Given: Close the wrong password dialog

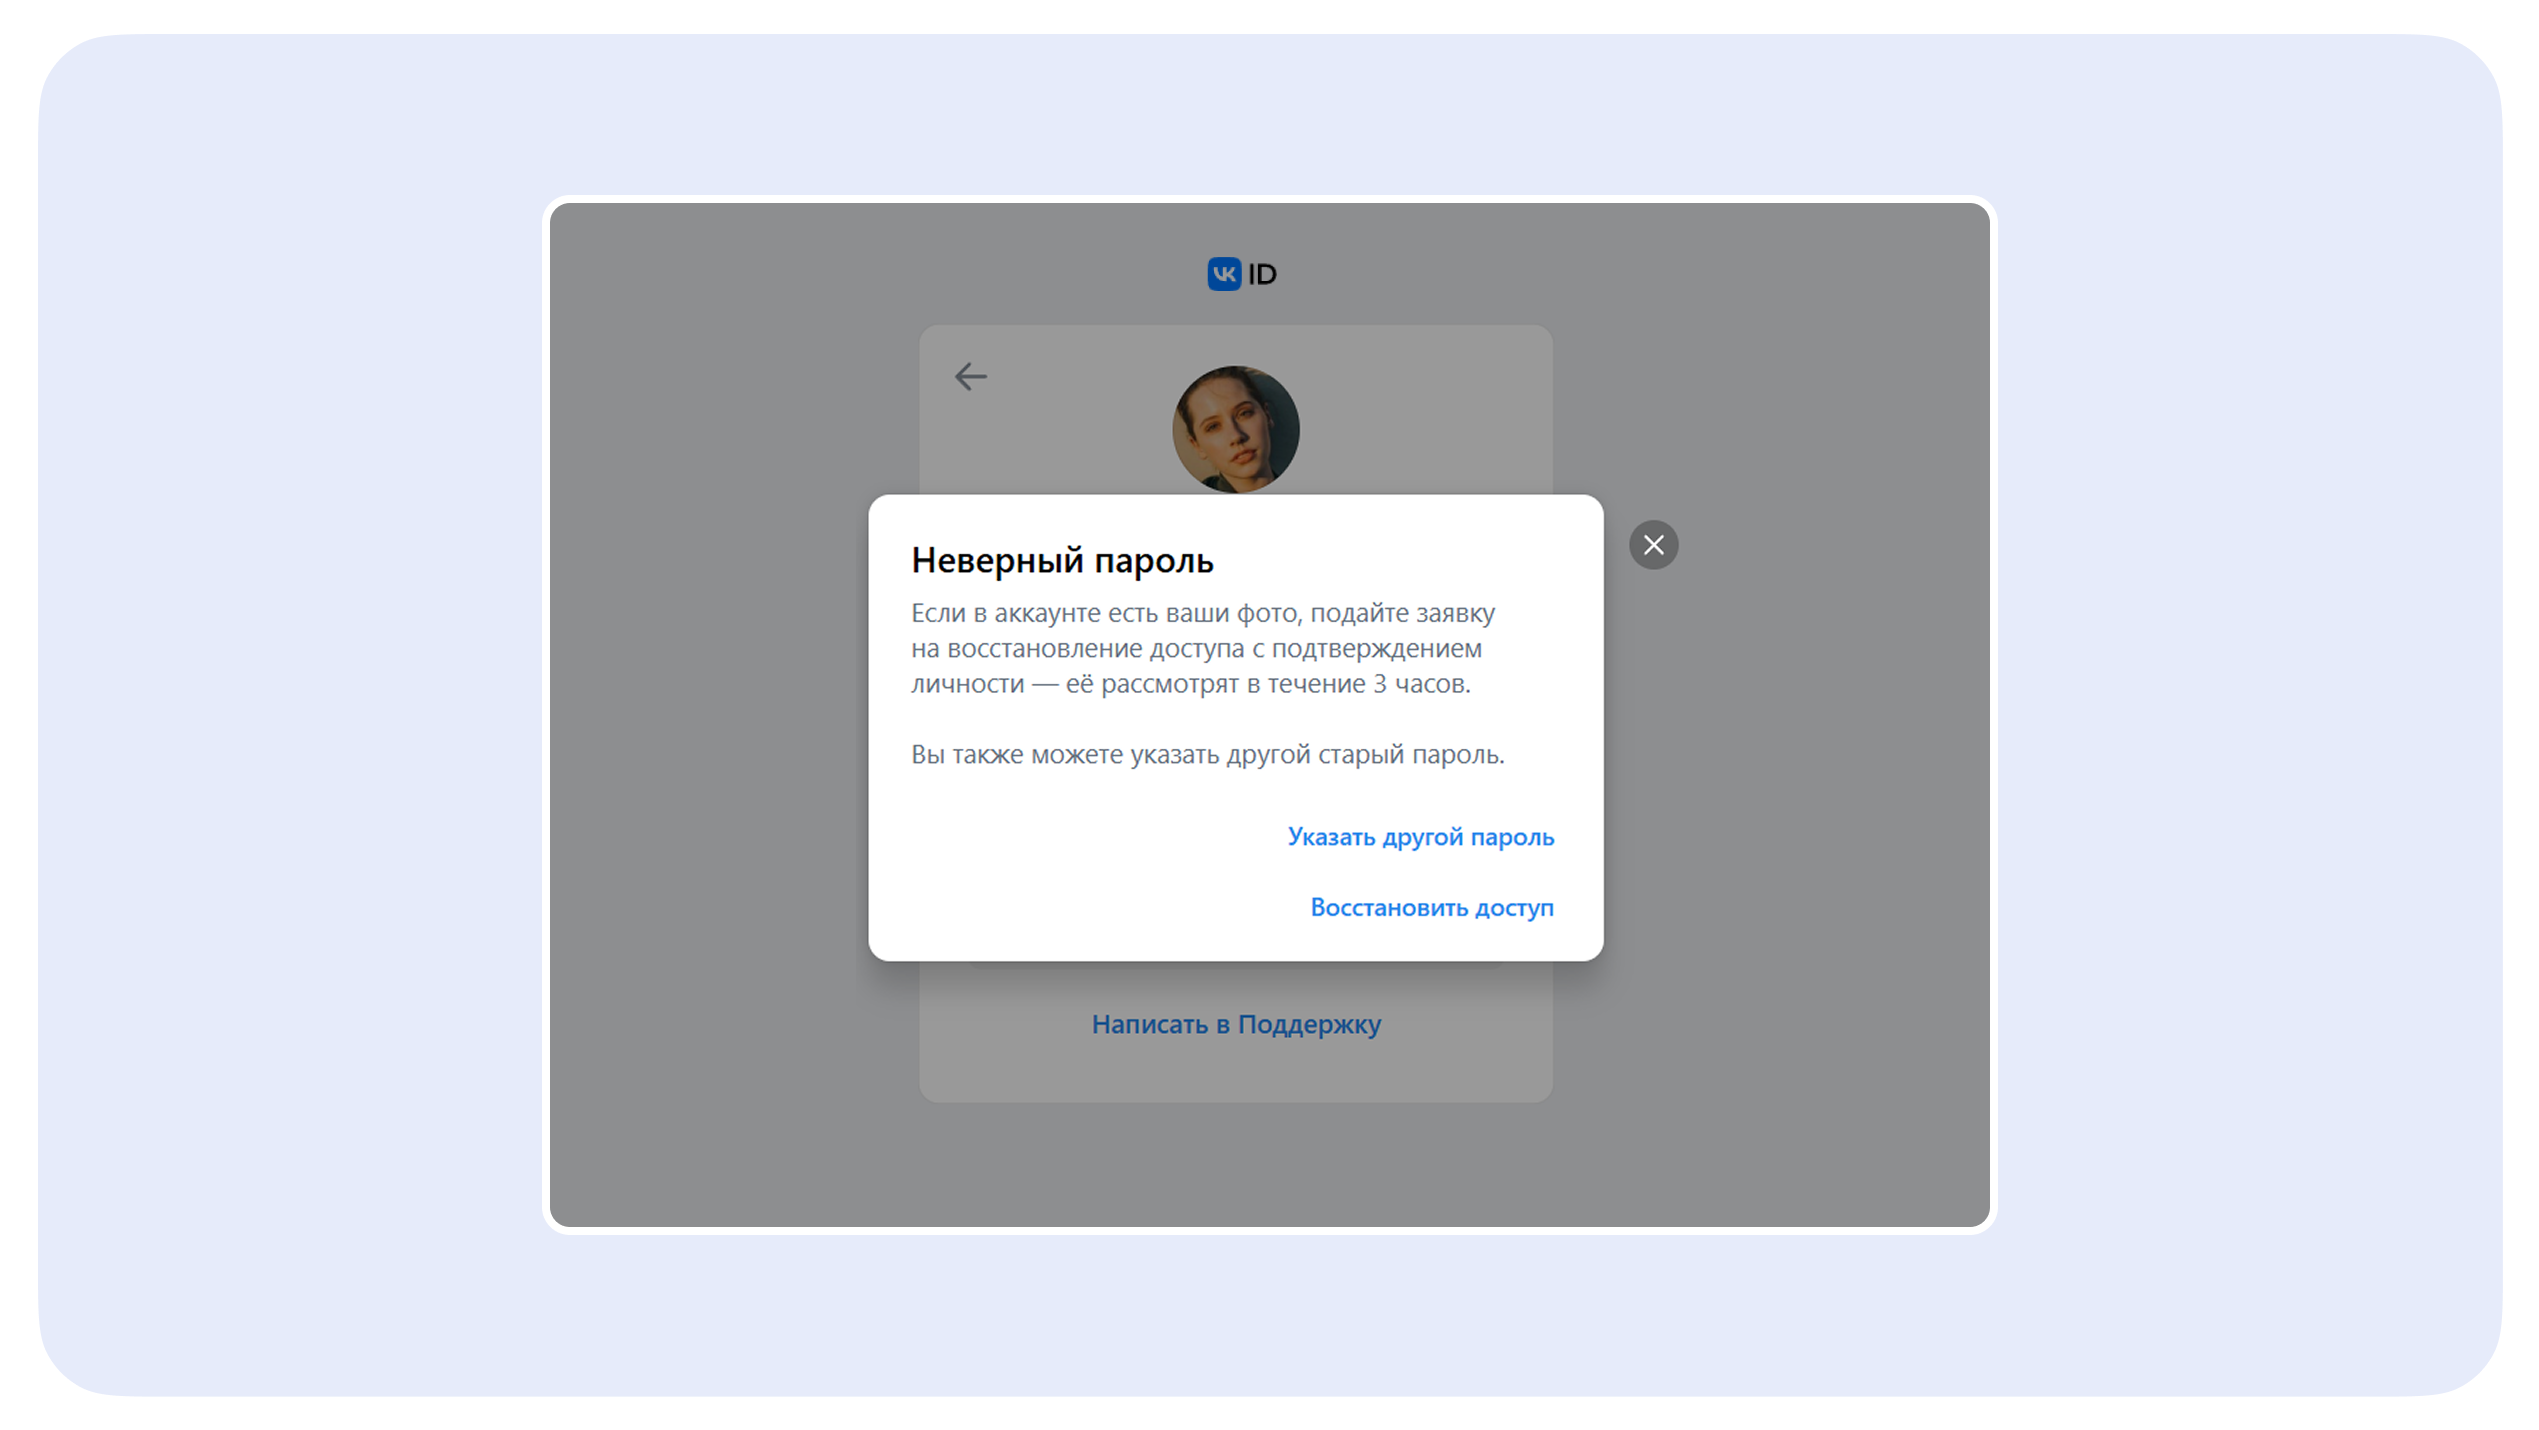Looking at the screenshot, I should click(1653, 545).
